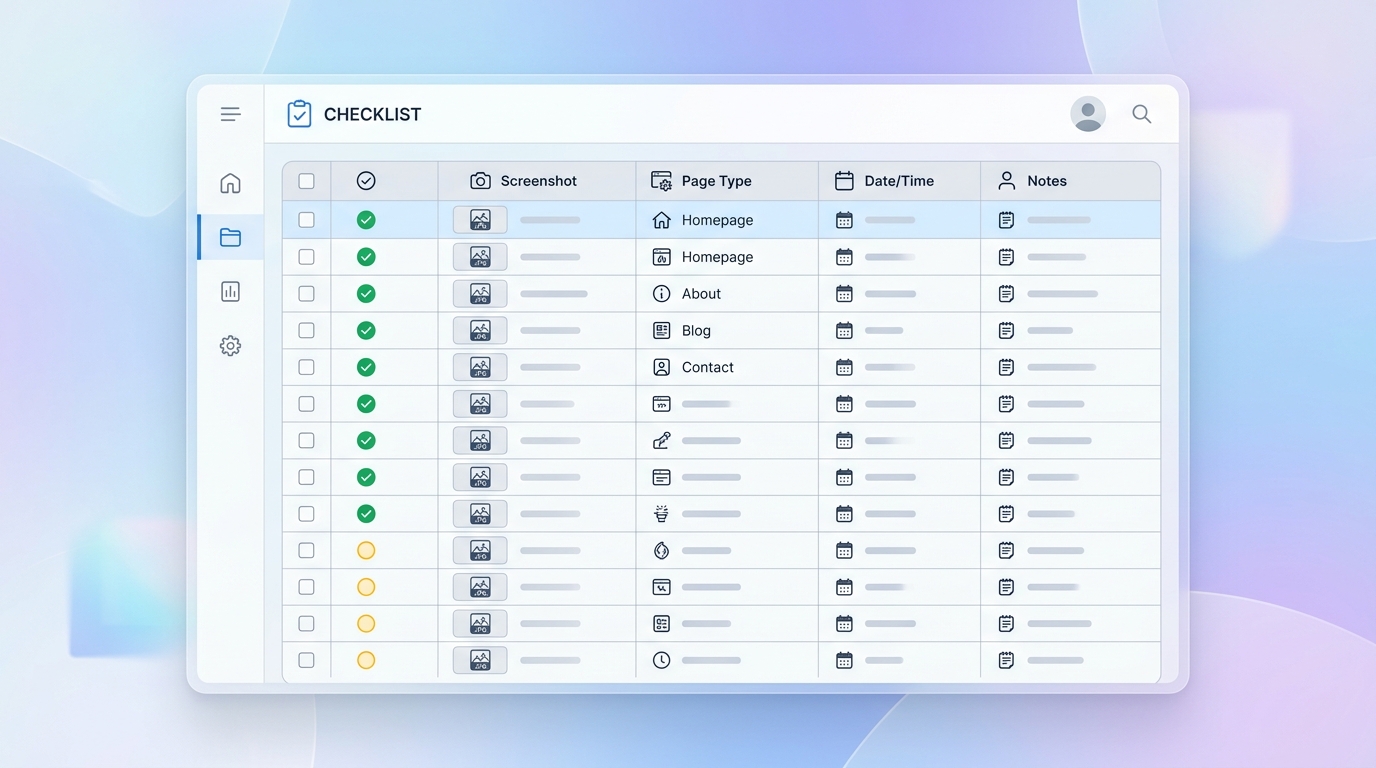The width and height of the screenshot is (1376, 768).
Task: Click the status check-circle column header icon
Action: click(366, 180)
